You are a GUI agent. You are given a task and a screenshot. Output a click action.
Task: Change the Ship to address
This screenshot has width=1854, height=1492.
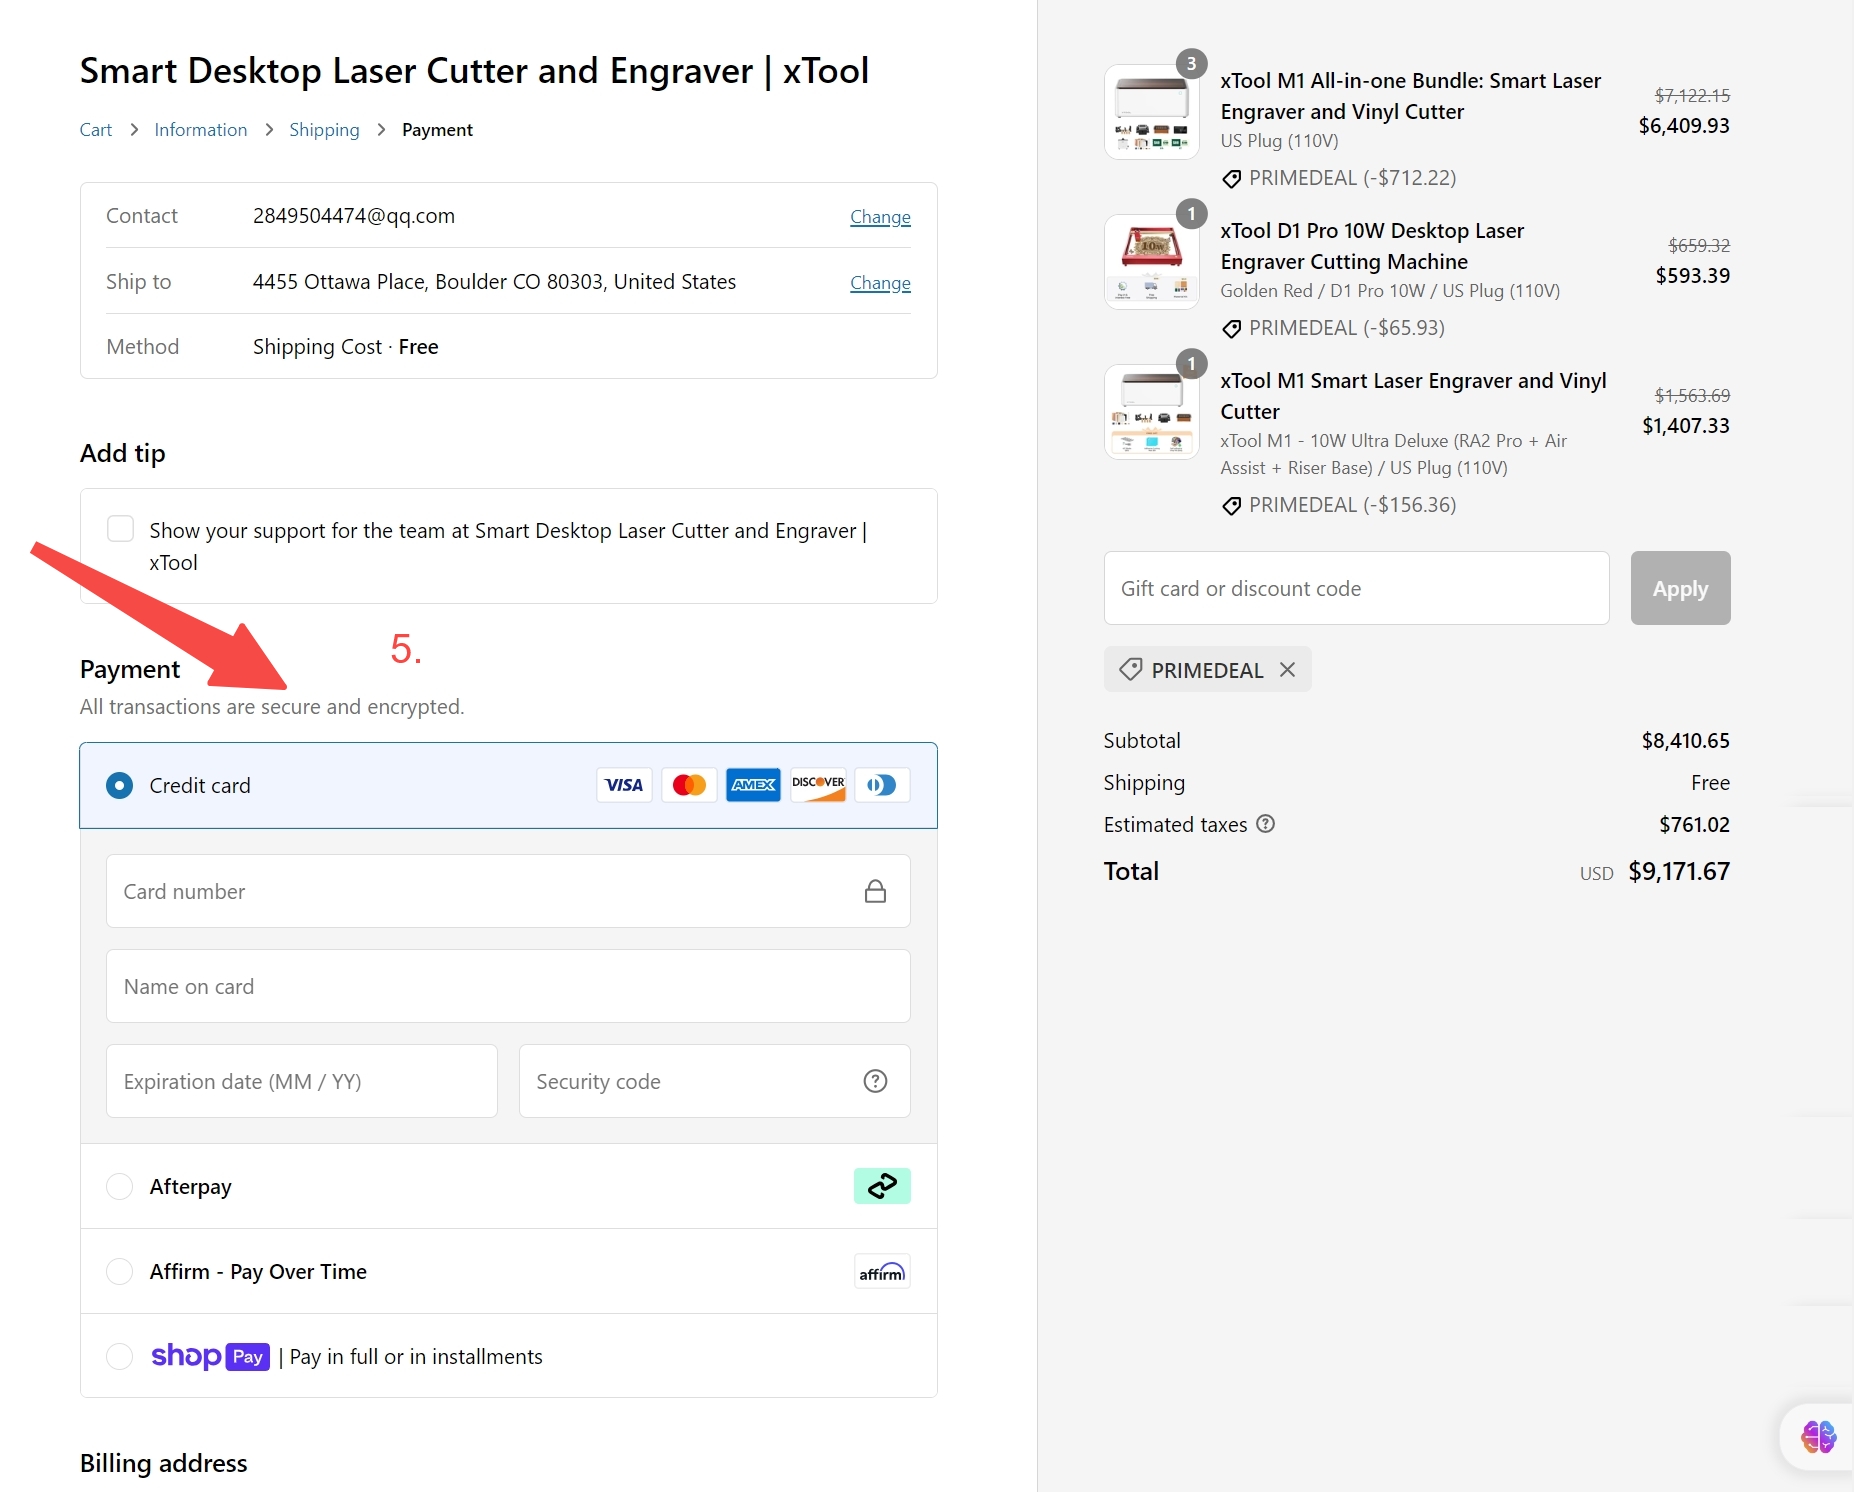click(x=880, y=283)
